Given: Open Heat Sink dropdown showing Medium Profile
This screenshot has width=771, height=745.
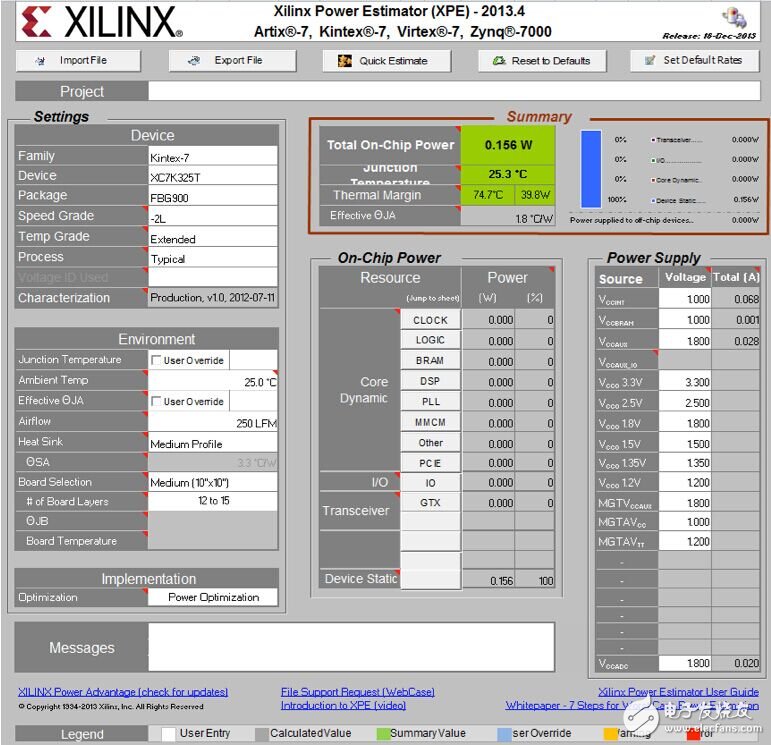Looking at the screenshot, I should click(x=212, y=443).
